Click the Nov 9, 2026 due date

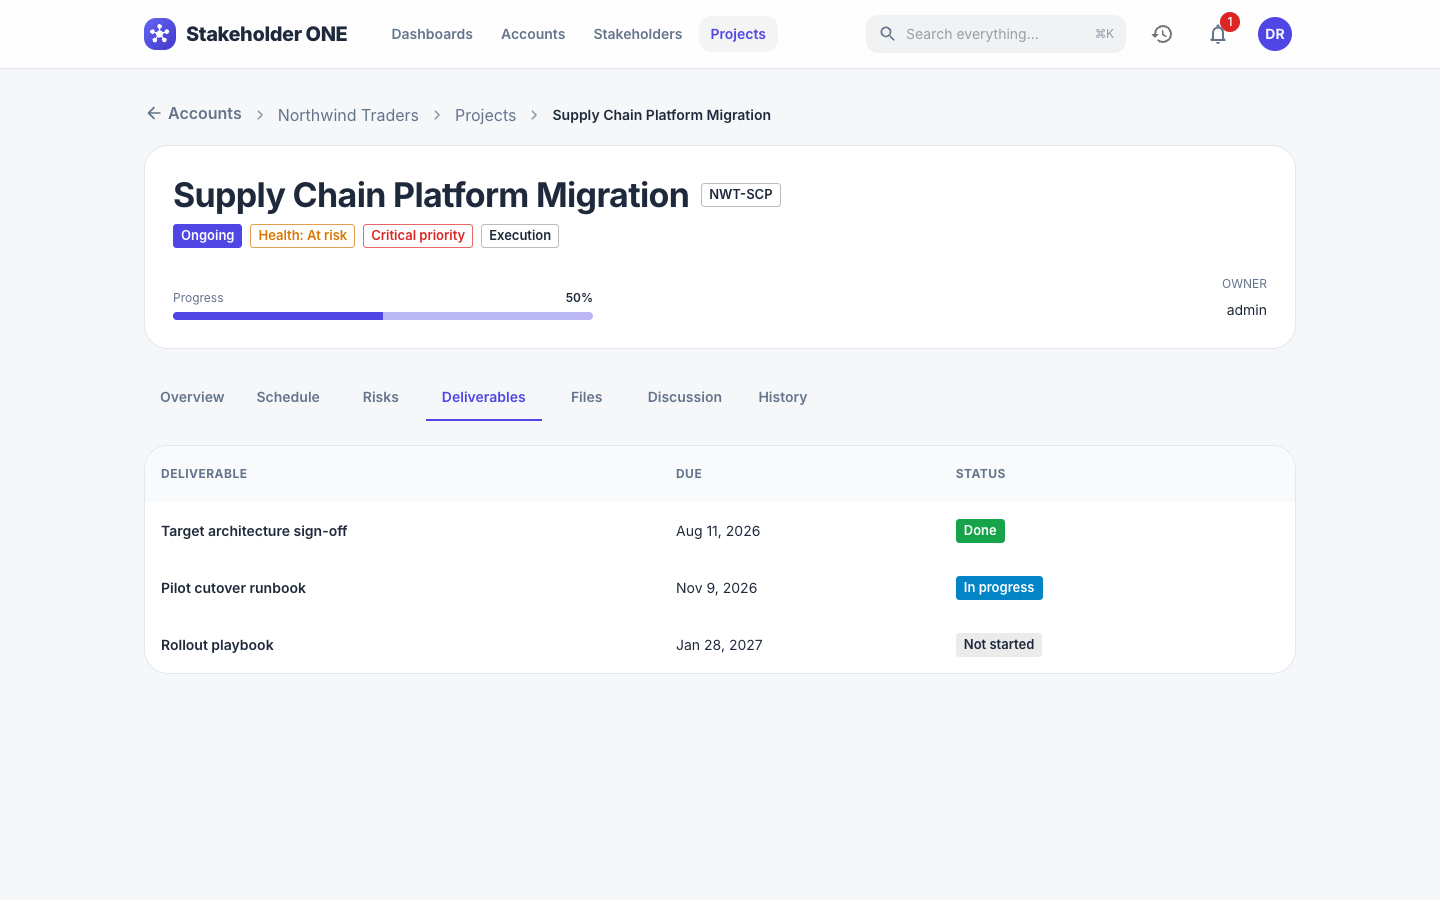coord(717,588)
